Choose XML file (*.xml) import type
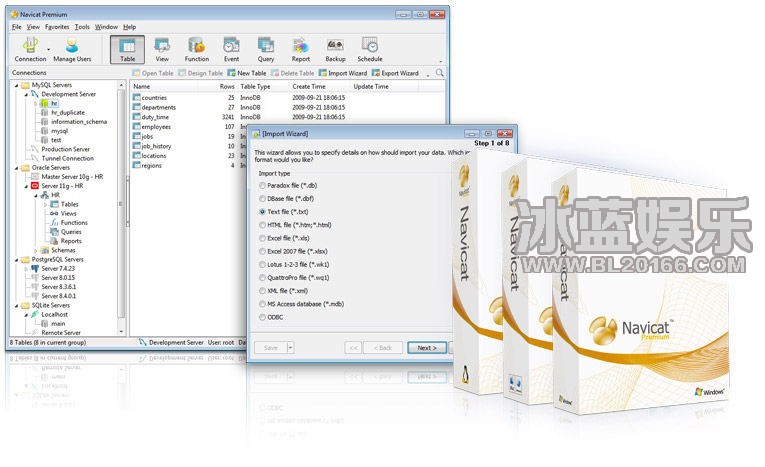765x467 pixels. click(x=283, y=291)
